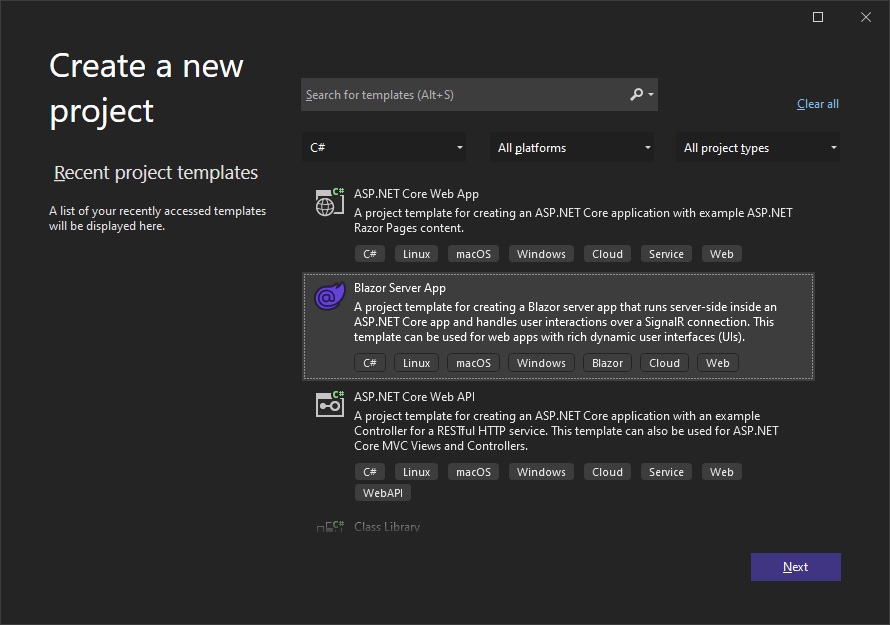
Task: Select the ASP.NET Core Web App title
Action: tap(416, 194)
